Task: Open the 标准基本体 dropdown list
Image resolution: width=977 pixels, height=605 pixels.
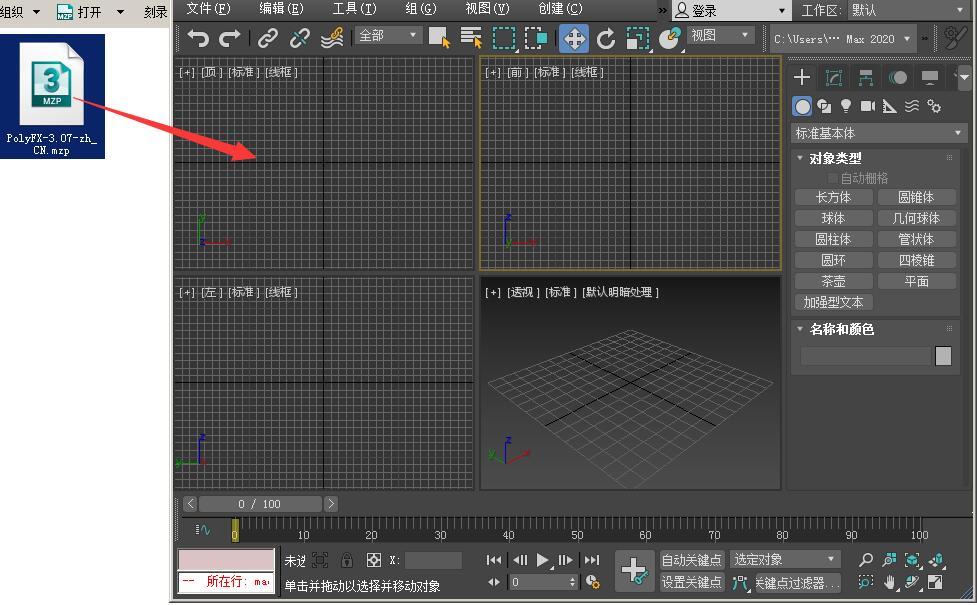Action: (x=877, y=132)
